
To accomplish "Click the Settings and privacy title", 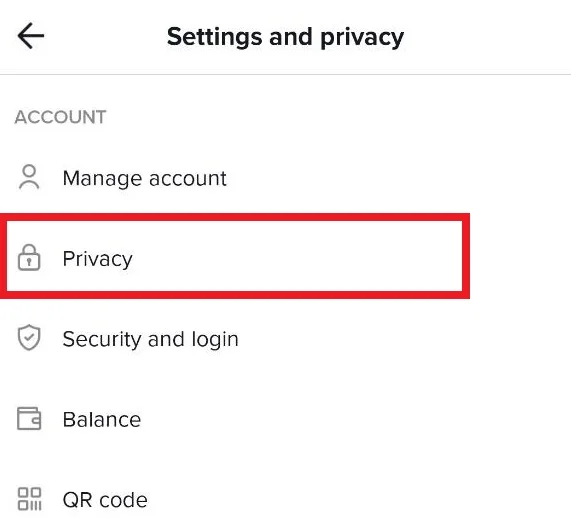I will (286, 37).
